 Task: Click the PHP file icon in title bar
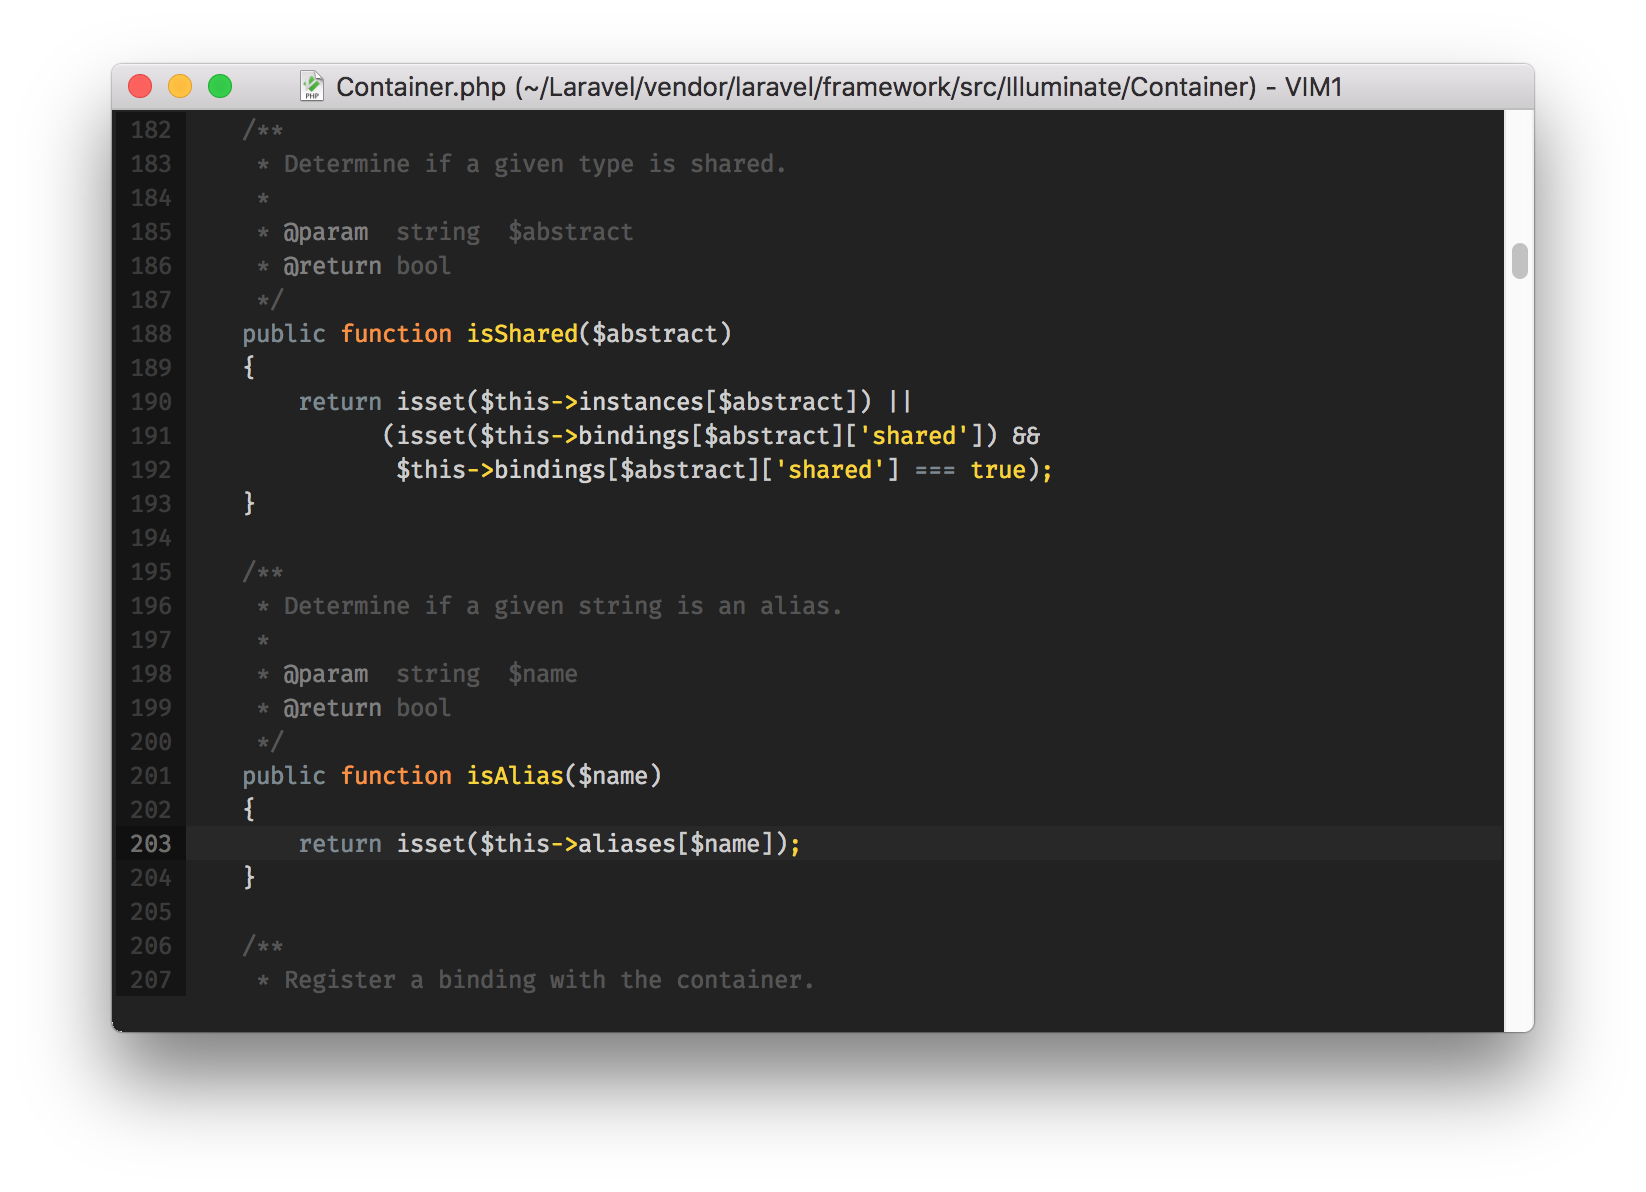(x=312, y=87)
